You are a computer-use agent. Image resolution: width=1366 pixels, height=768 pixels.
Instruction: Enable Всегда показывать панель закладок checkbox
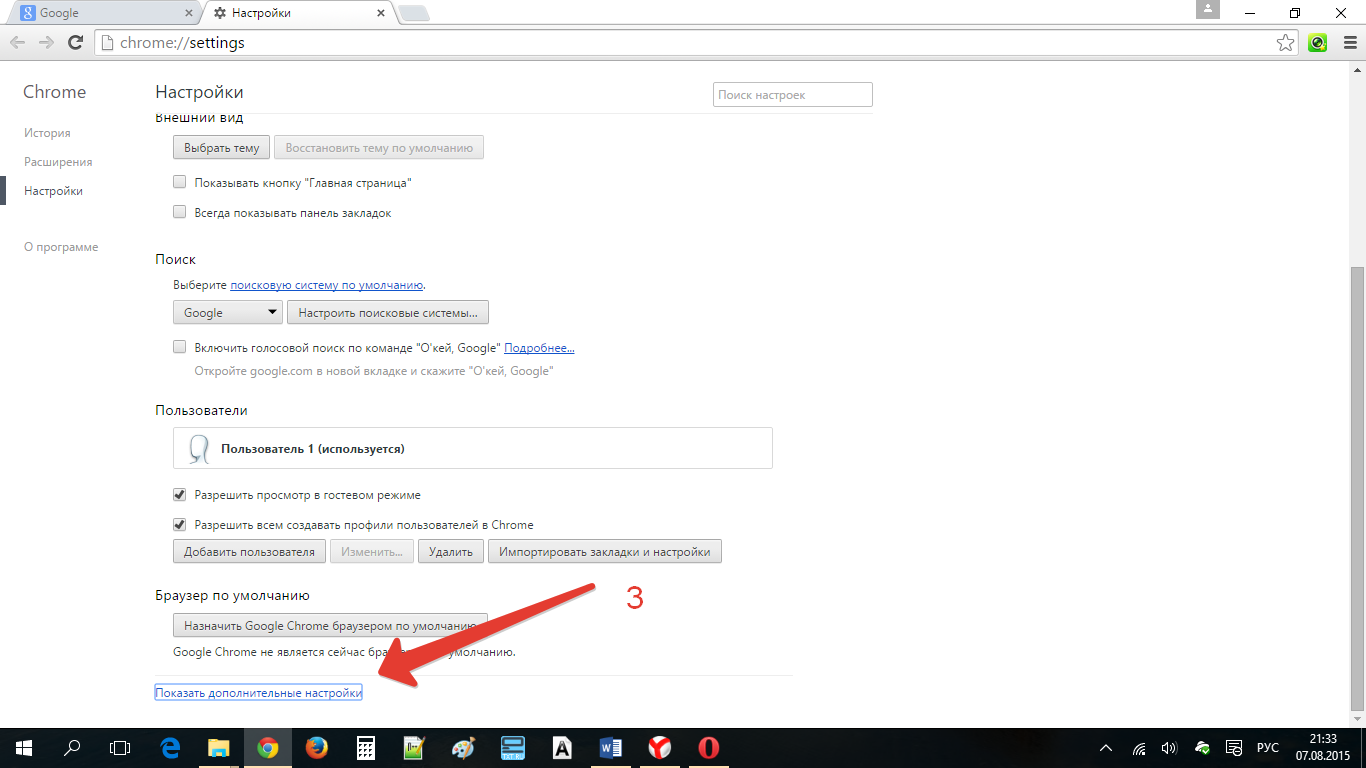(180, 212)
